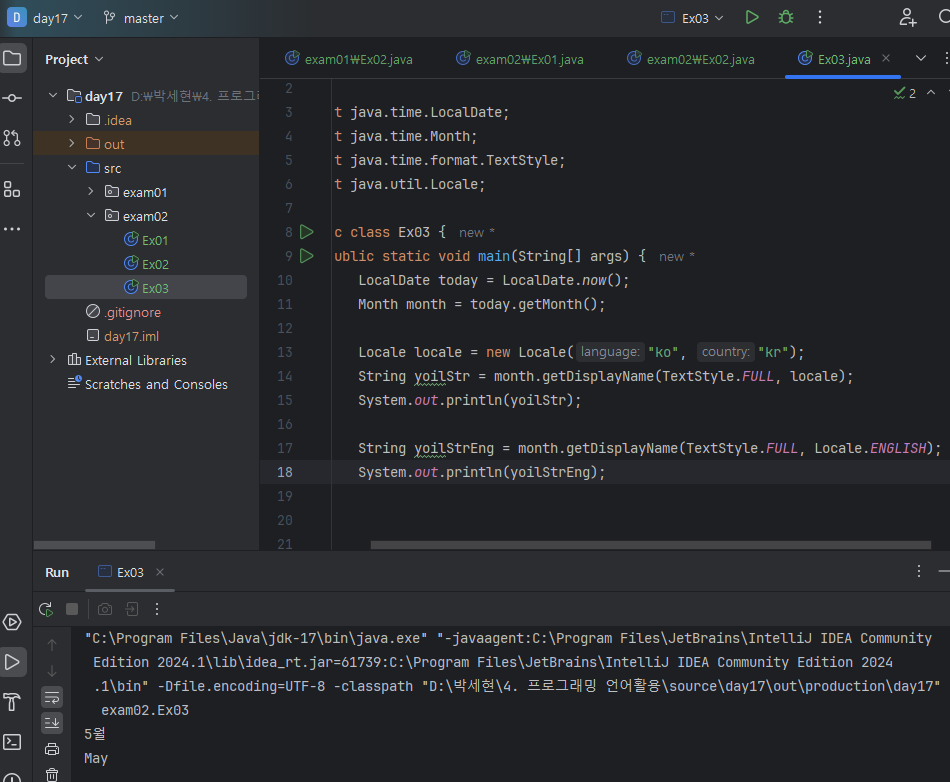Rerun Ex03 in the Run panel
Screen dimensions: 950x782
pos(46,609)
